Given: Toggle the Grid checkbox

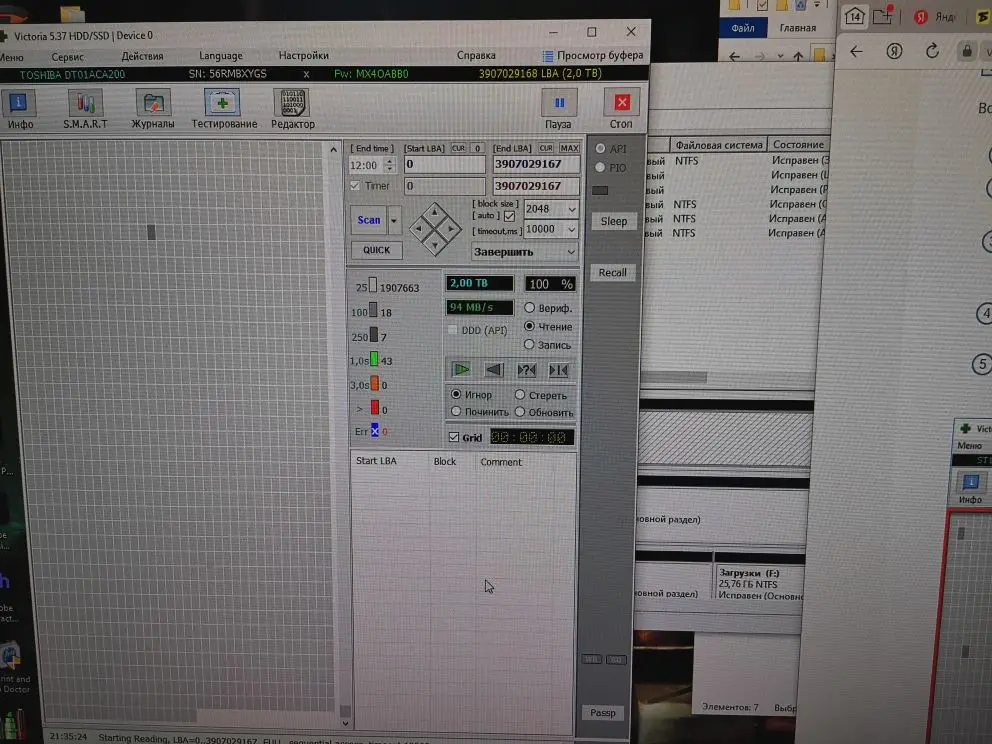Looking at the screenshot, I should click(x=454, y=437).
